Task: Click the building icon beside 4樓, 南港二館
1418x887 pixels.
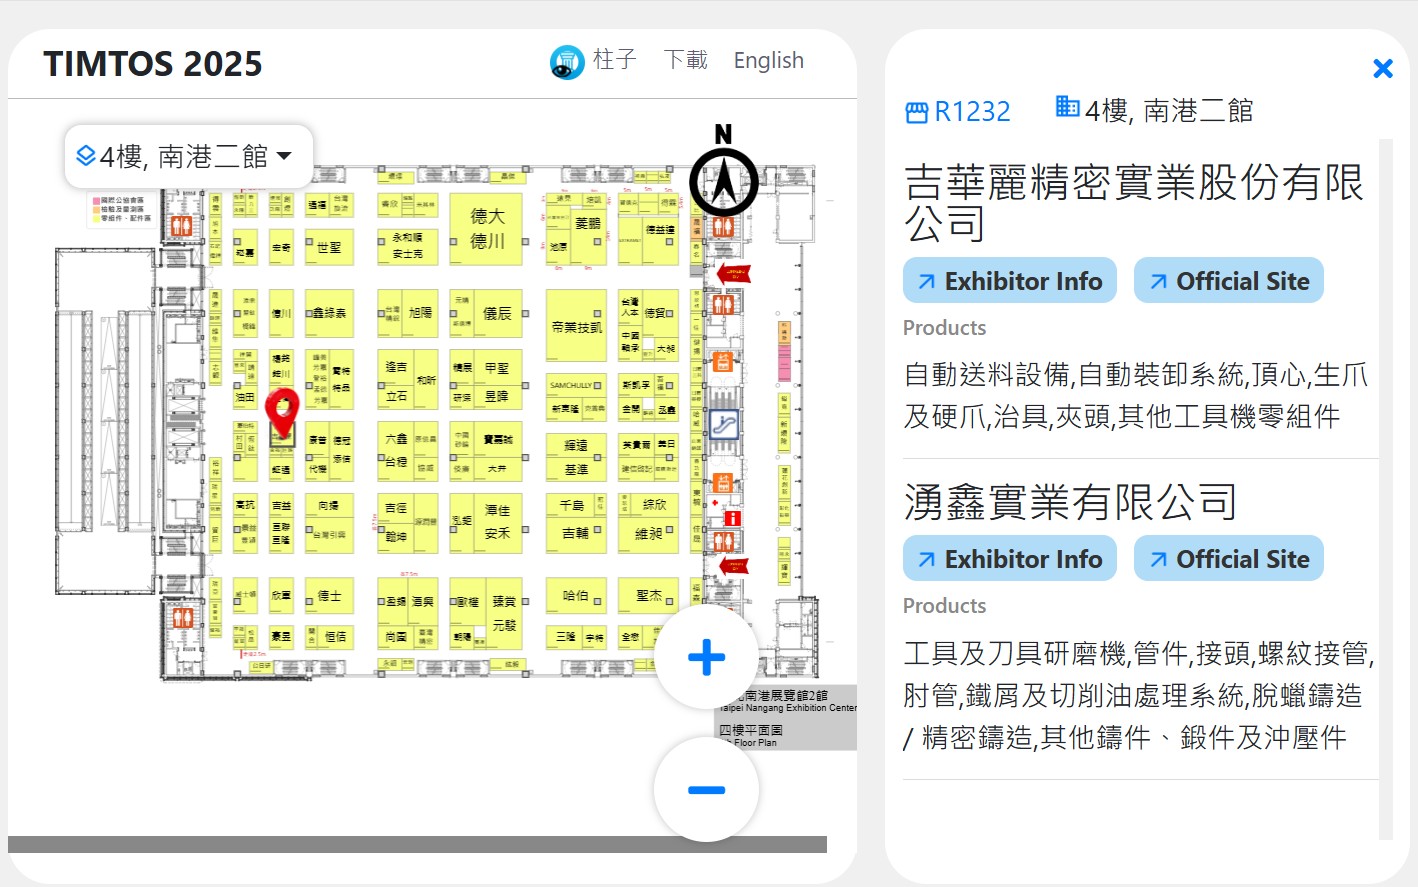Action: 1067,106
